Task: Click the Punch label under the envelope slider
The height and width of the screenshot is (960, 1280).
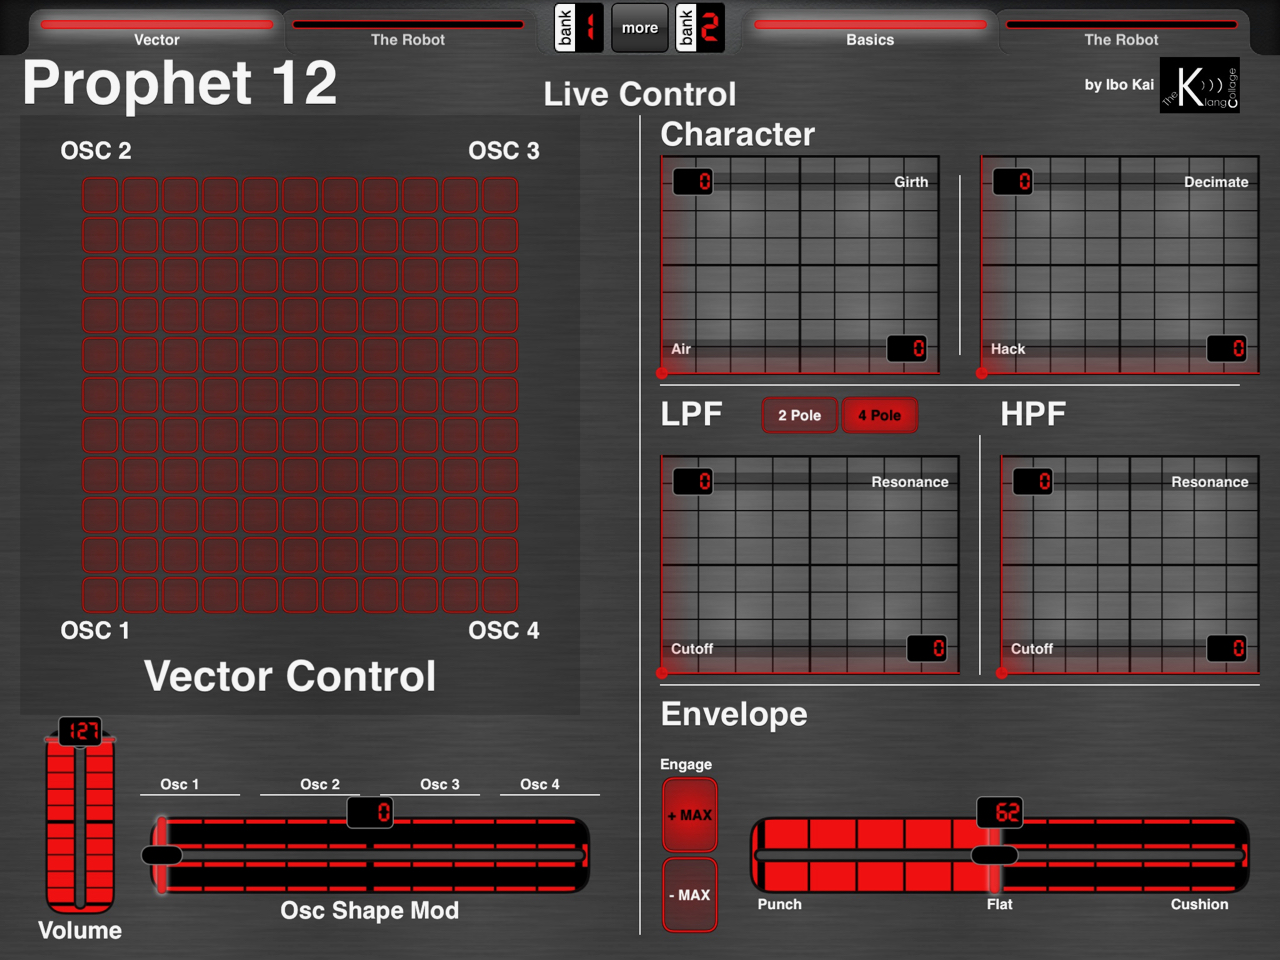Action: pos(780,904)
